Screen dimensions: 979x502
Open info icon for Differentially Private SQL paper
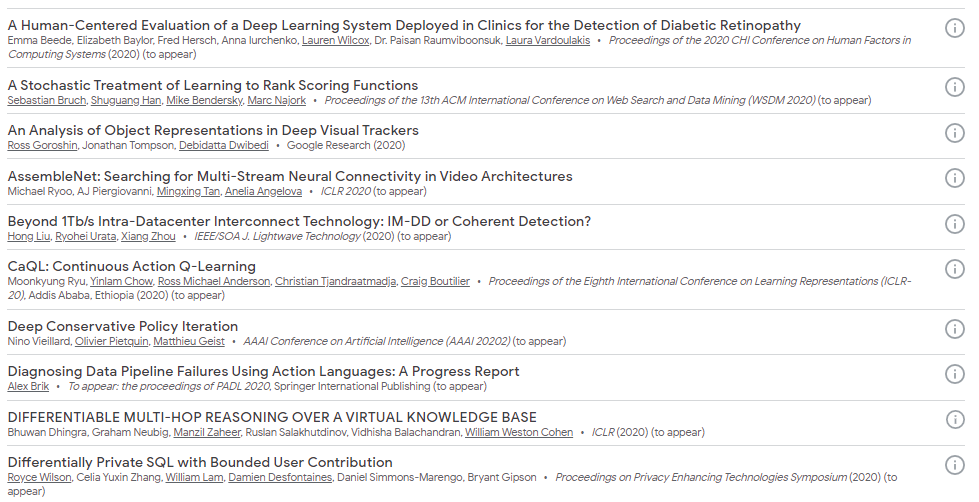[954, 464]
